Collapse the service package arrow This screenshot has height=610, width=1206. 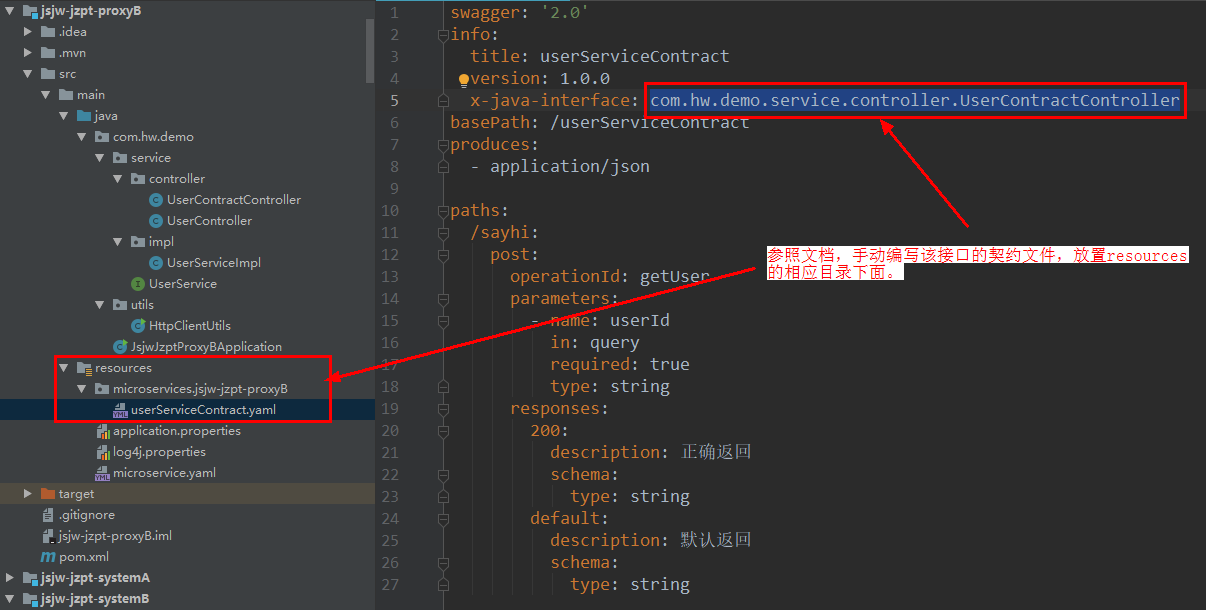pyautogui.click(x=100, y=157)
